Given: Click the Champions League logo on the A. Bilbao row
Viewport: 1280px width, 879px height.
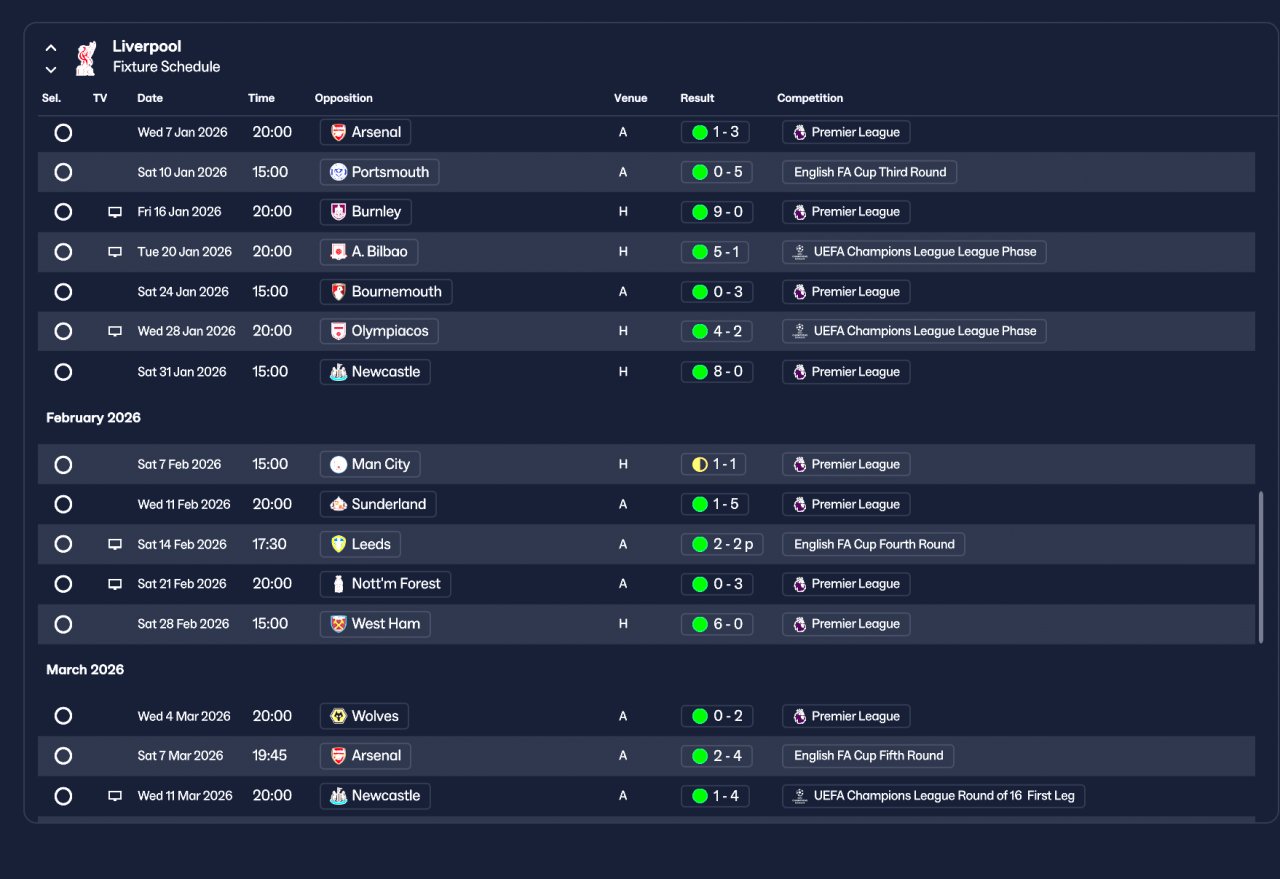Looking at the screenshot, I should click(799, 252).
